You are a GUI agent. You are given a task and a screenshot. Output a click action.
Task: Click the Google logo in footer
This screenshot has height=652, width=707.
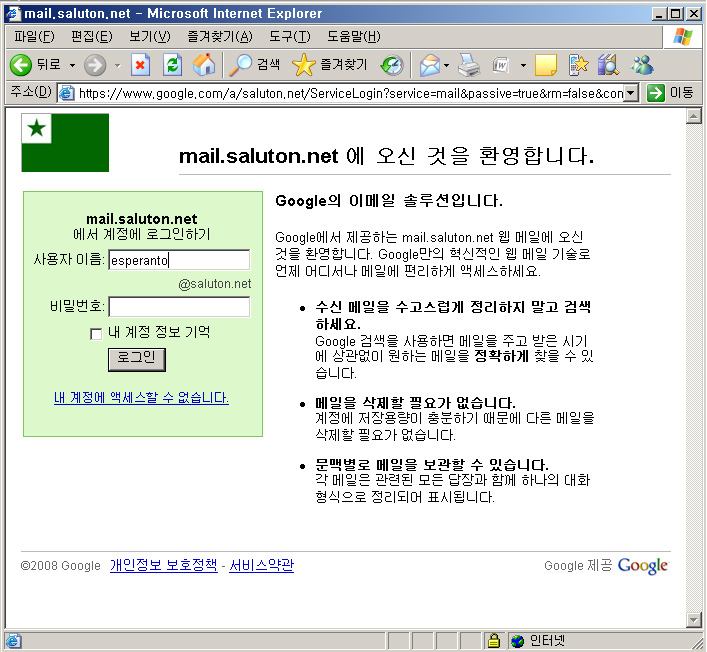[x=643, y=565]
